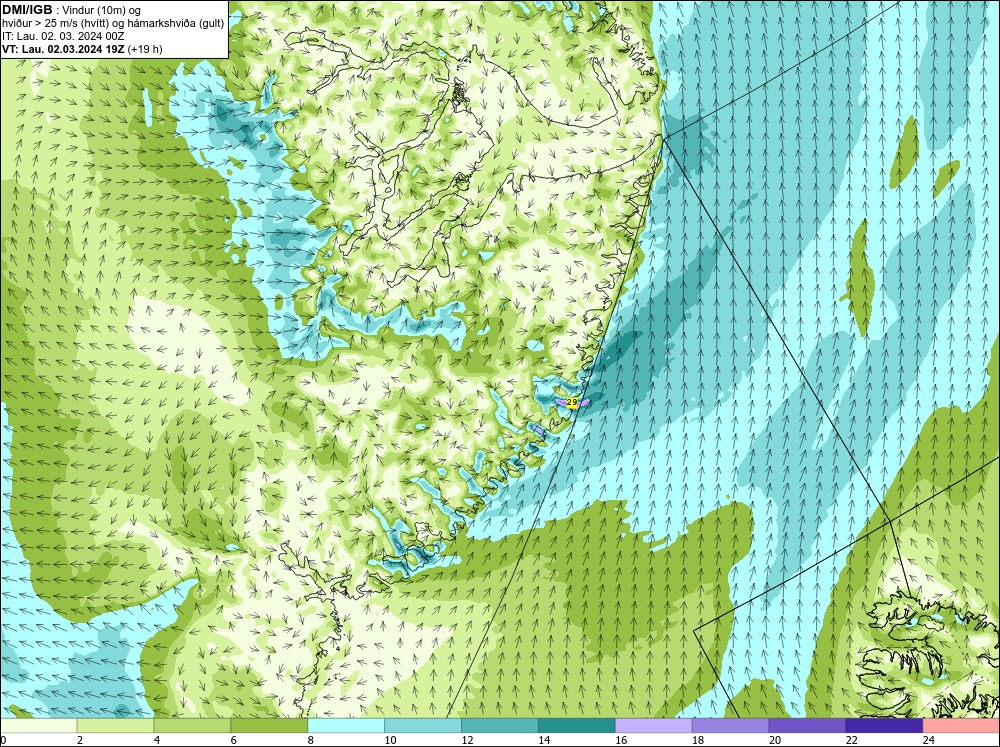
Task: Select the 14–16 m/s dark teal legend swatch
Action: pyautogui.click(x=577, y=726)
